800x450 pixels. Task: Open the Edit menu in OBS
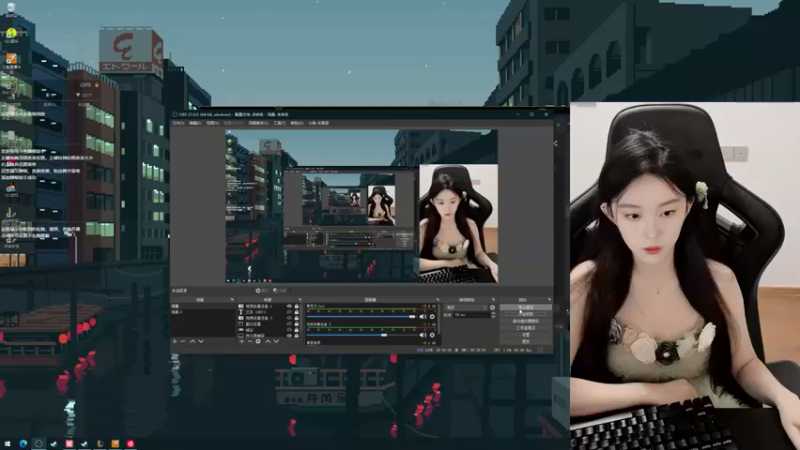(195, 123)
